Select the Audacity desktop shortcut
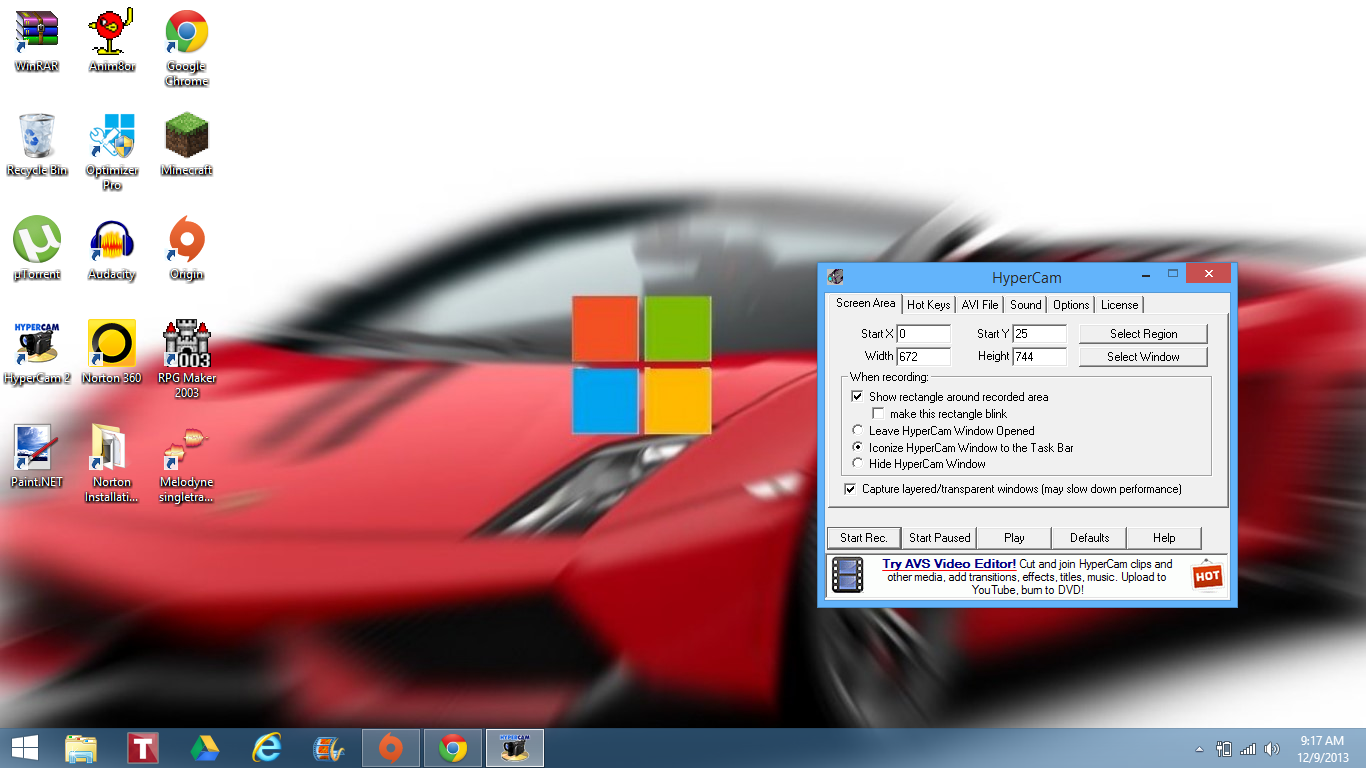Screen dimensions: 1366x768 [x=112, y=248]
